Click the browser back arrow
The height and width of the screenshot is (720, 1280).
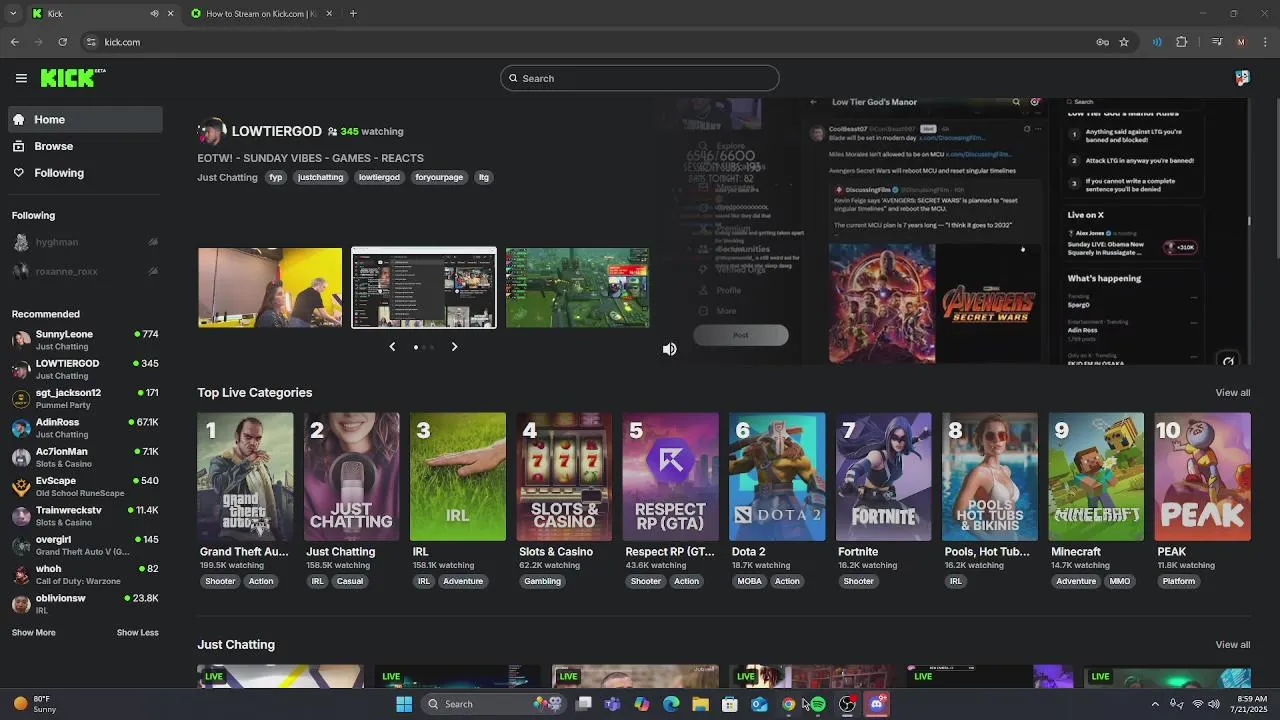(x=14, y=42)
